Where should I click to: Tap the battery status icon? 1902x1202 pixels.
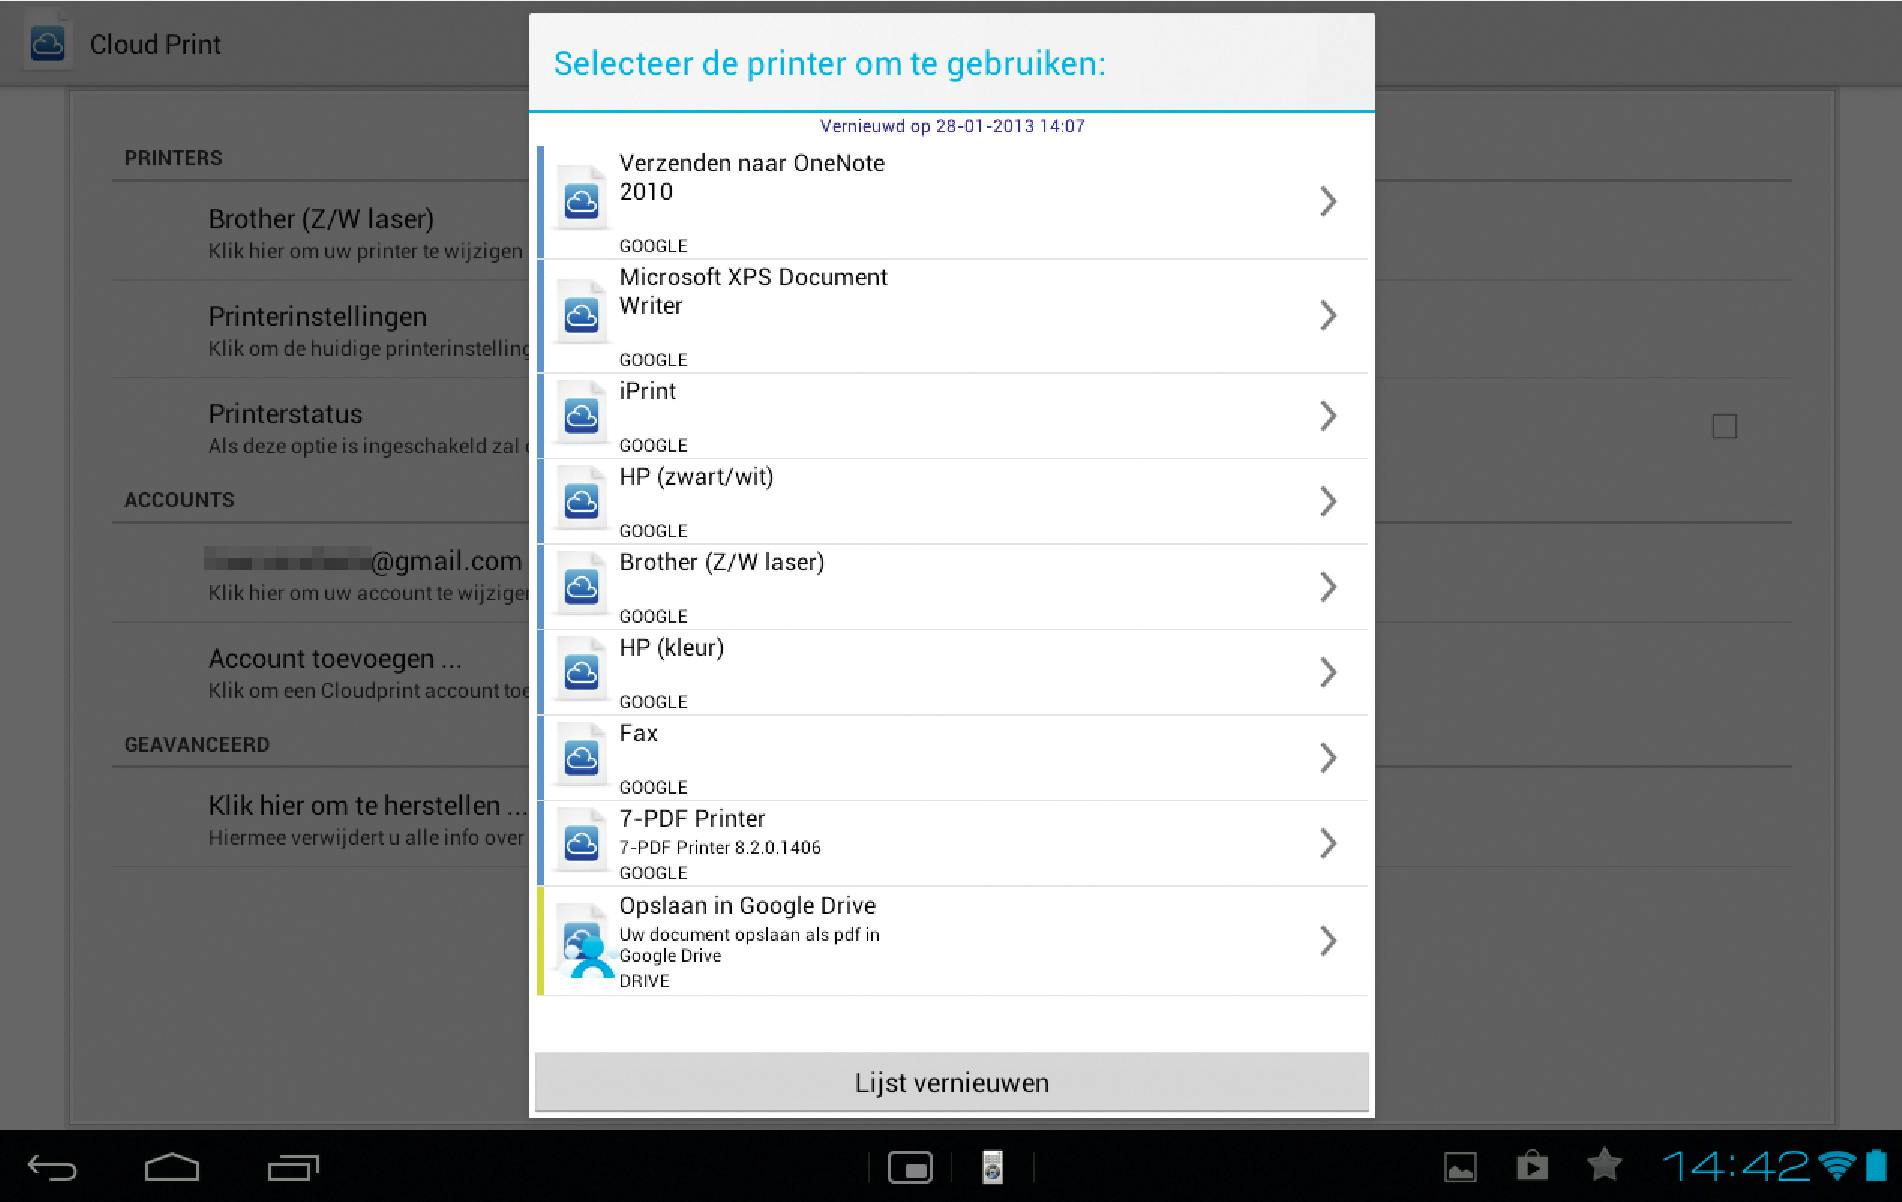click(x=1876, y=1165)
